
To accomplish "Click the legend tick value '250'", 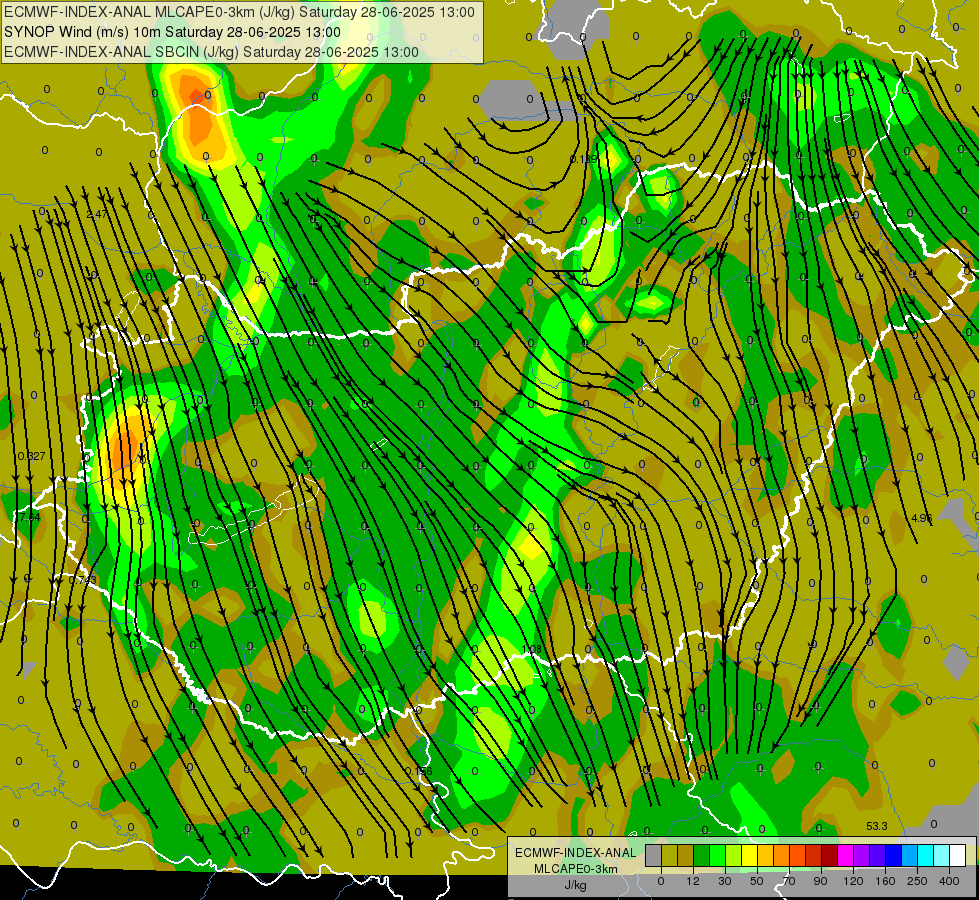I will click(917, 881).
